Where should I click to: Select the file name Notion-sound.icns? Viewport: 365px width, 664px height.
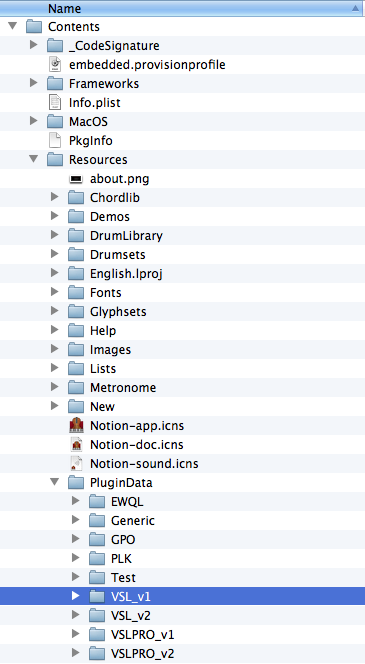click(x=144, y=464)
